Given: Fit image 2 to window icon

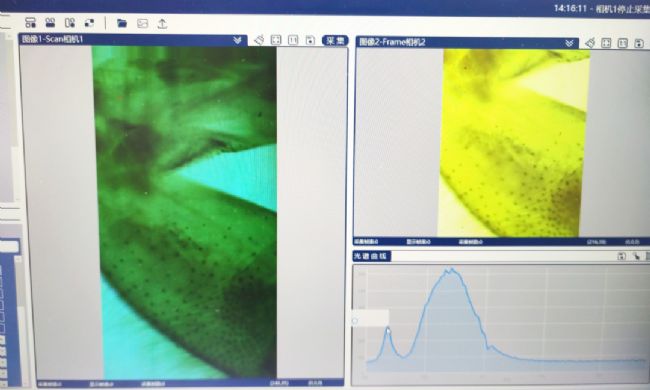Looking at the screenshot, I should [x=606, y=43].
